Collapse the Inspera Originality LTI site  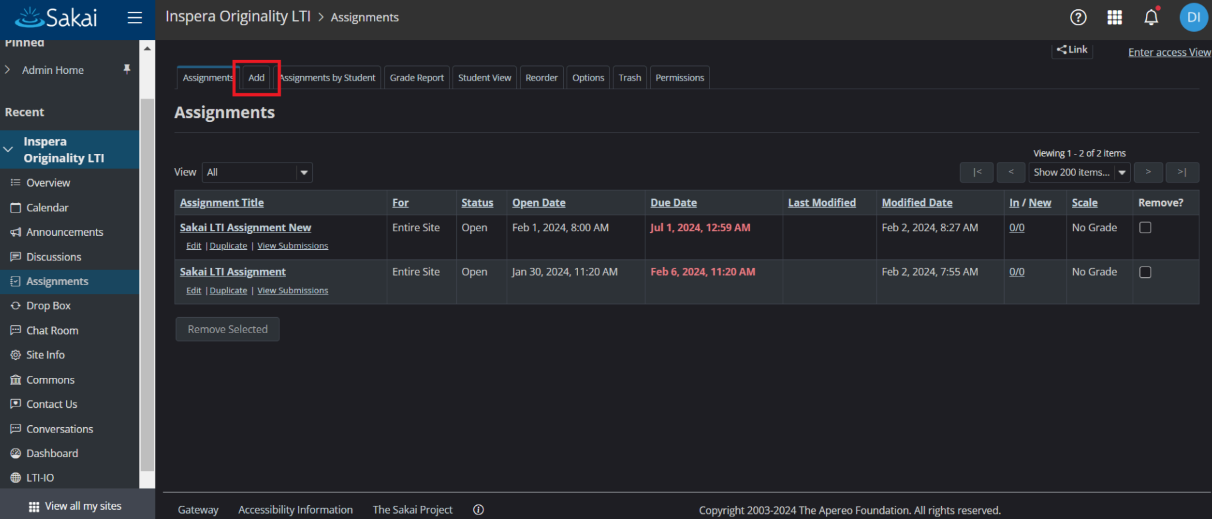[8, 150]
